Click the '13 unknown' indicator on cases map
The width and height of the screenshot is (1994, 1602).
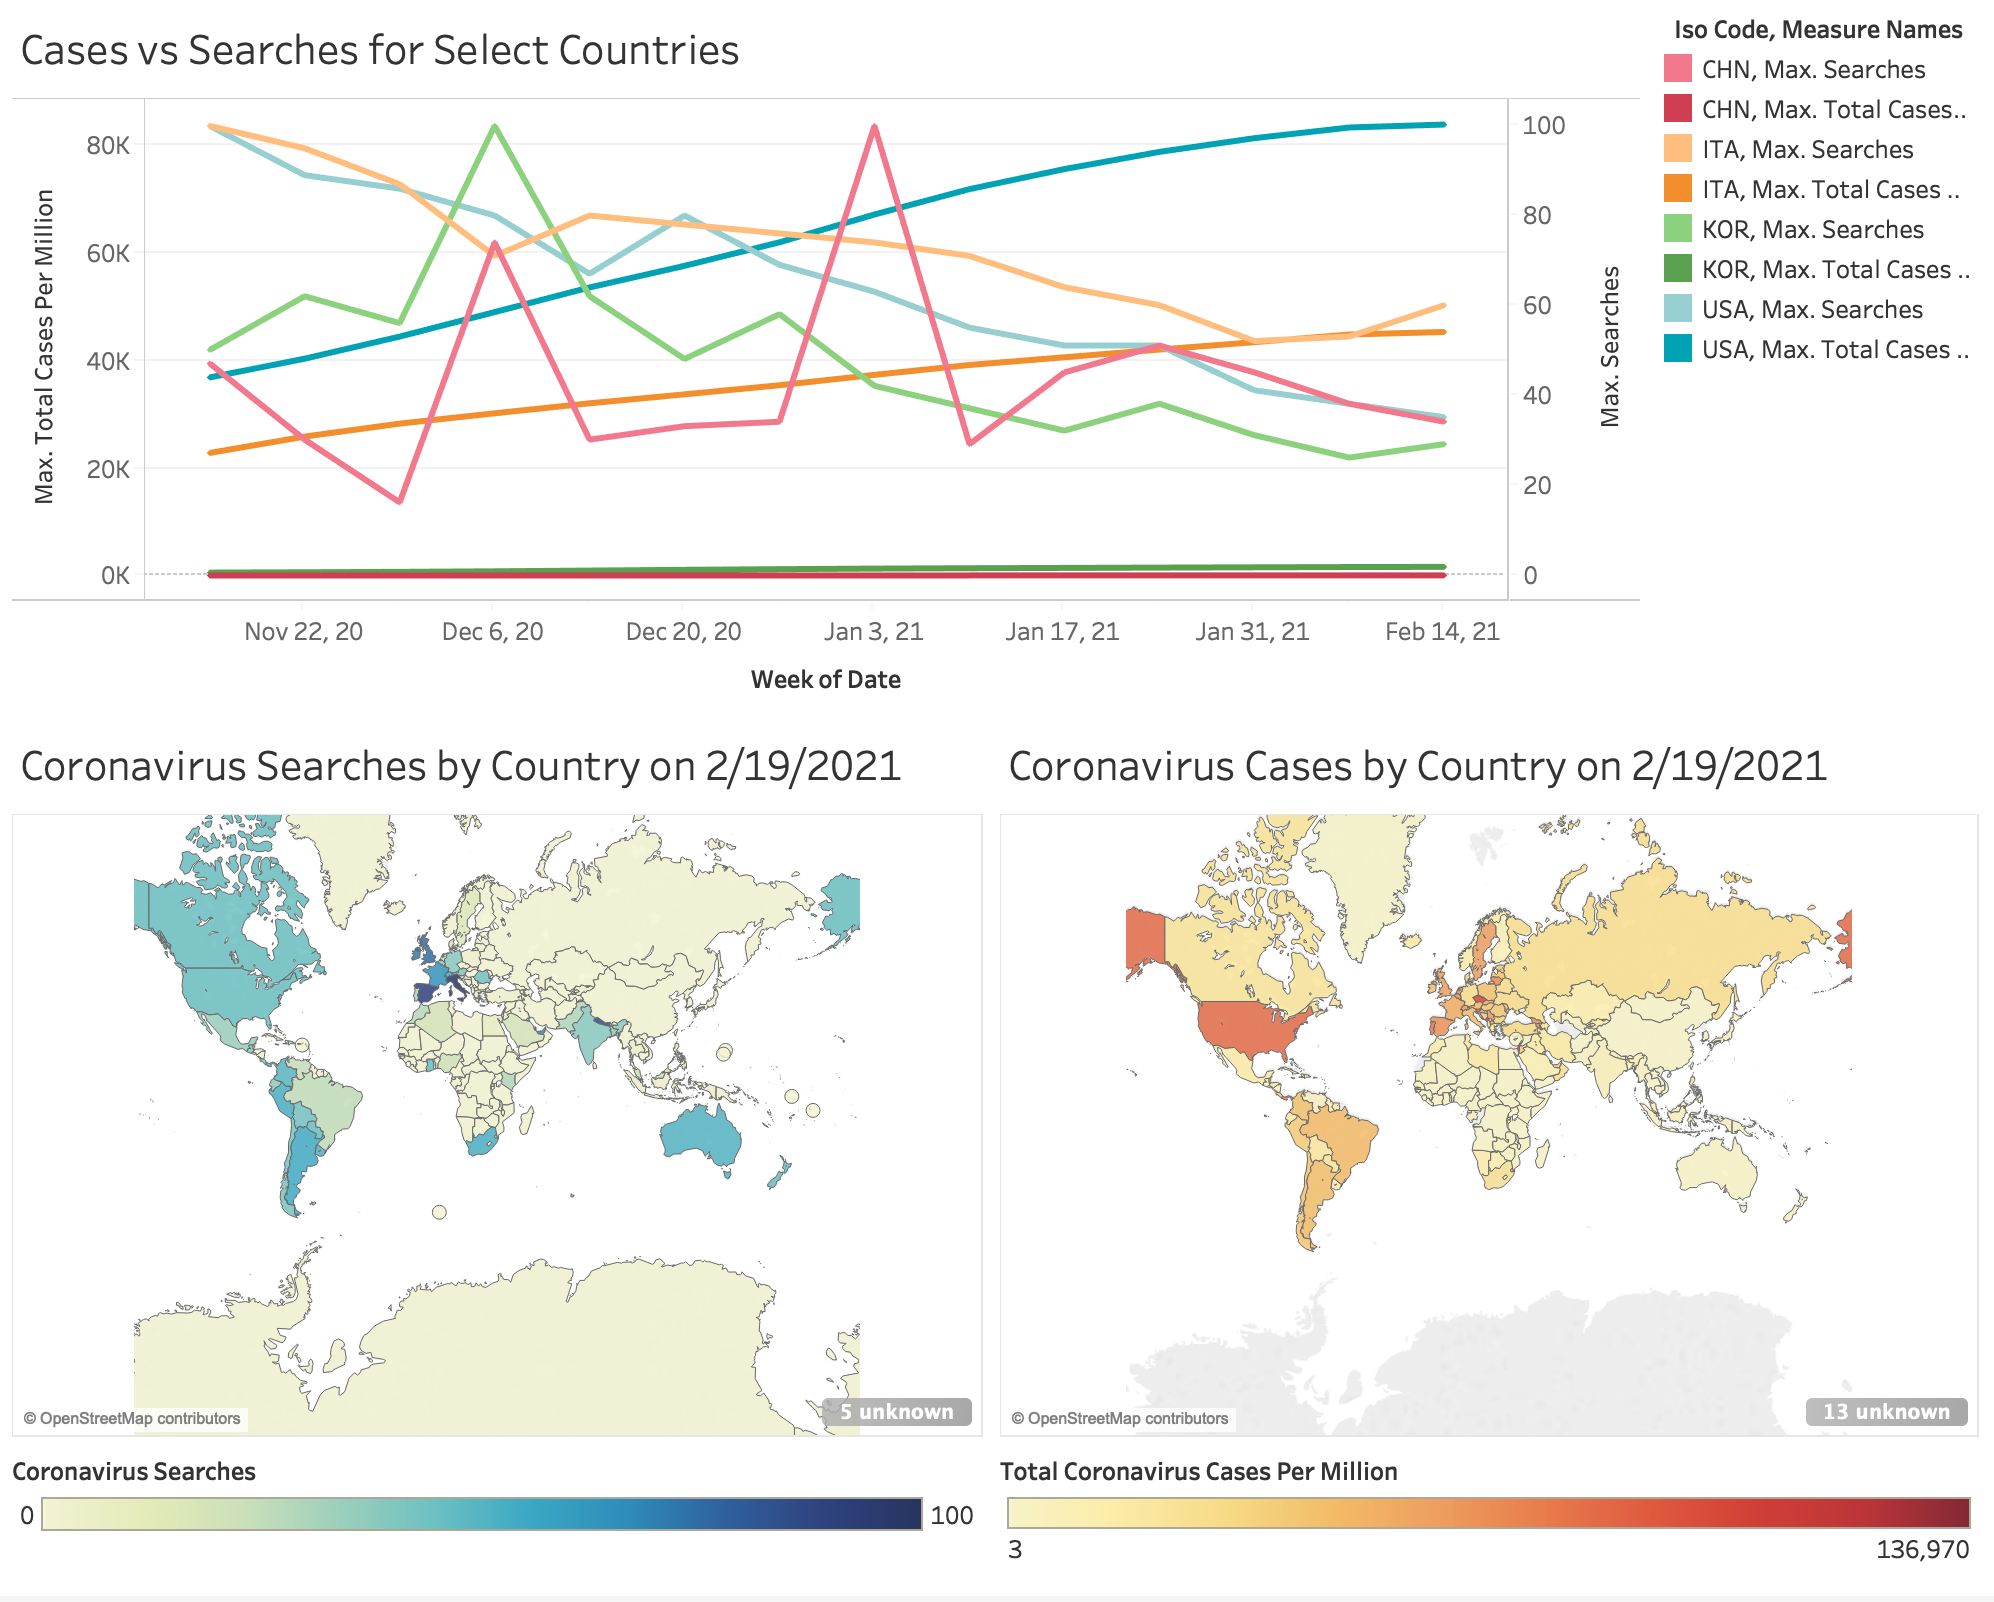tap(1886, 1412)
